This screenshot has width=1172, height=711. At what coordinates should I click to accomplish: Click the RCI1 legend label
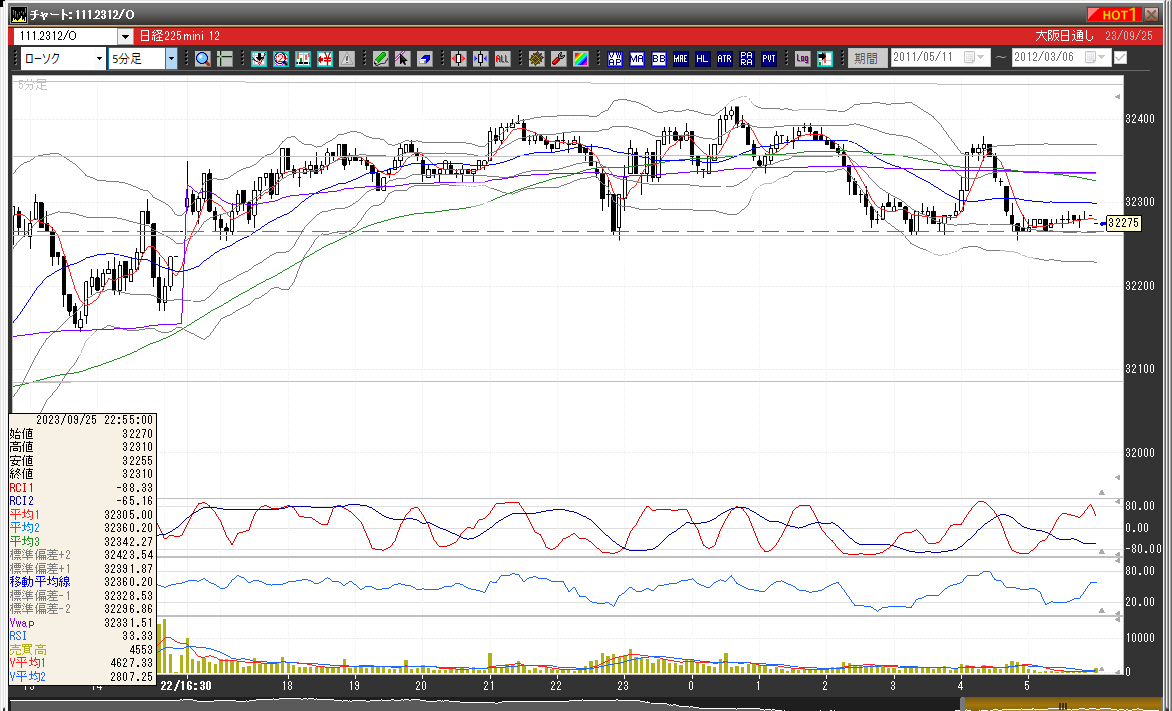(22, 487)
